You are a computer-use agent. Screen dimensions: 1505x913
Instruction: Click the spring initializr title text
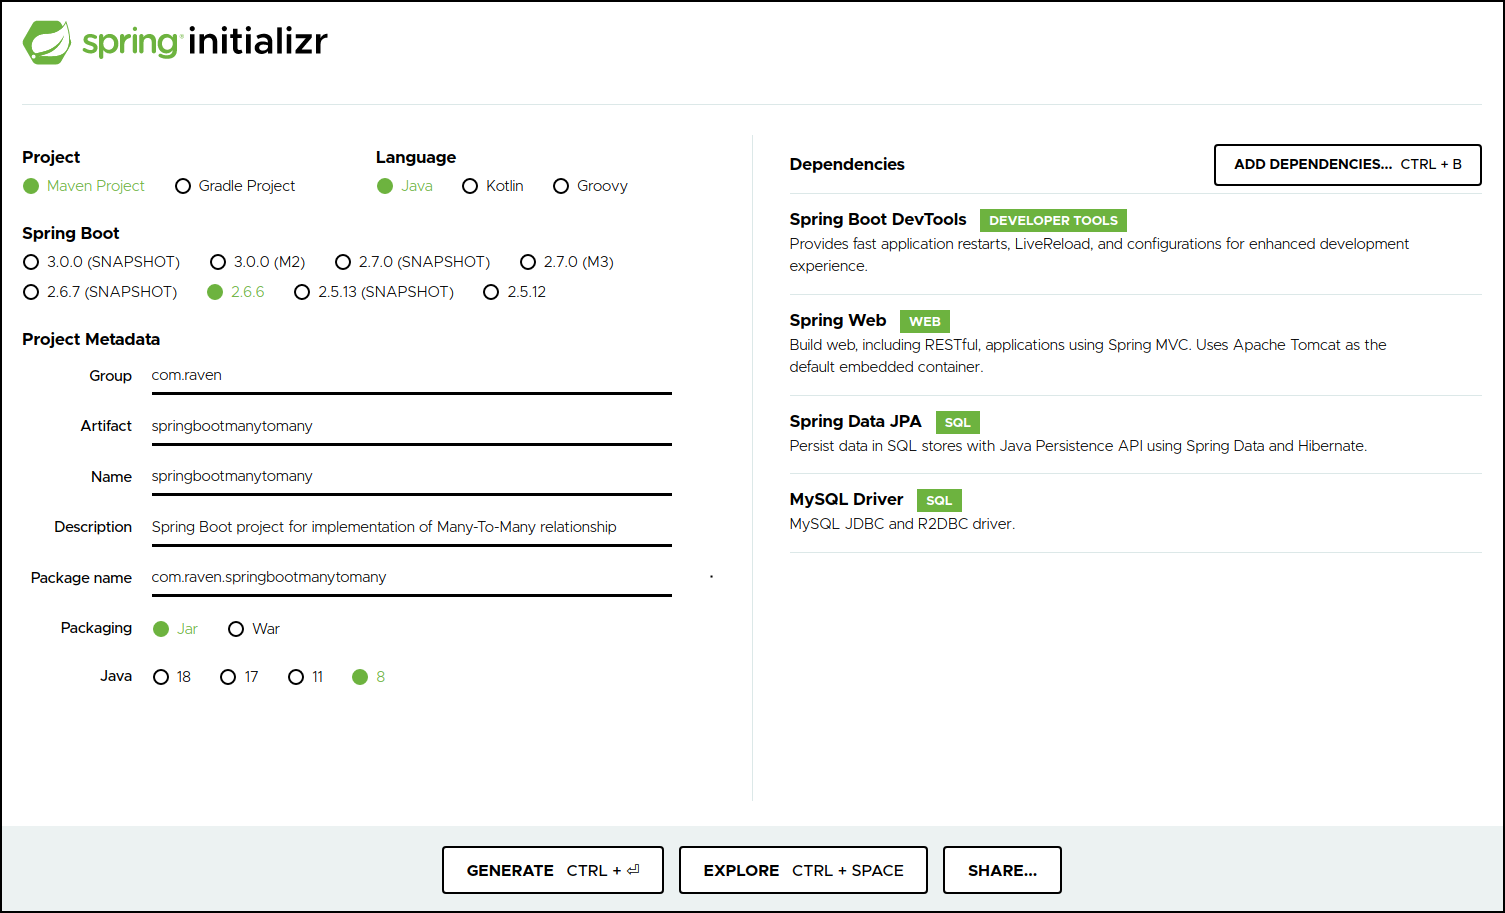[205, 42]
